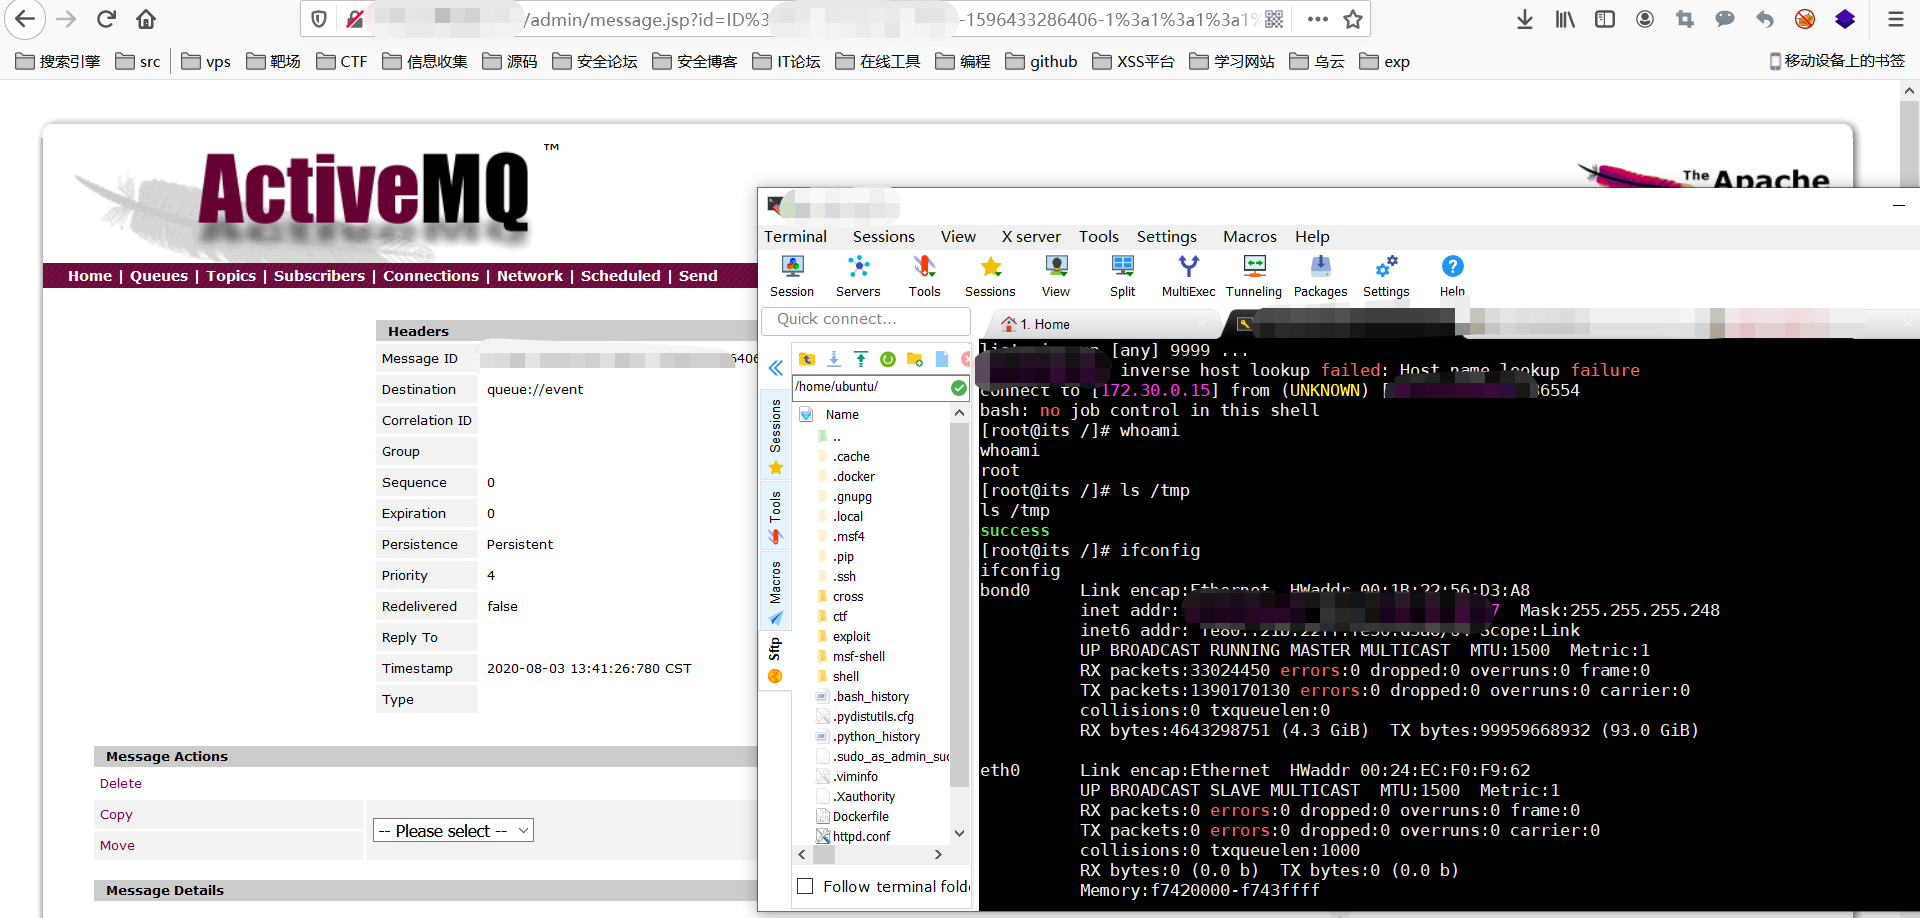Bookmark this page with the star
The height and width of the screenshot is (918, 1920).
tap(1353, 19)
